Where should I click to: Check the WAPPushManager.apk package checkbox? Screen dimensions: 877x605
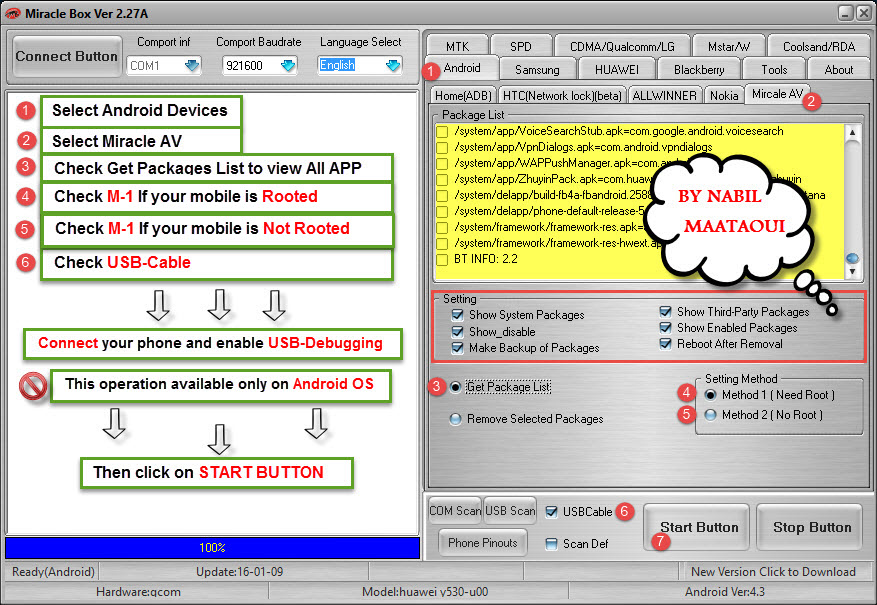pyautogui.click(x=442, y=163)
